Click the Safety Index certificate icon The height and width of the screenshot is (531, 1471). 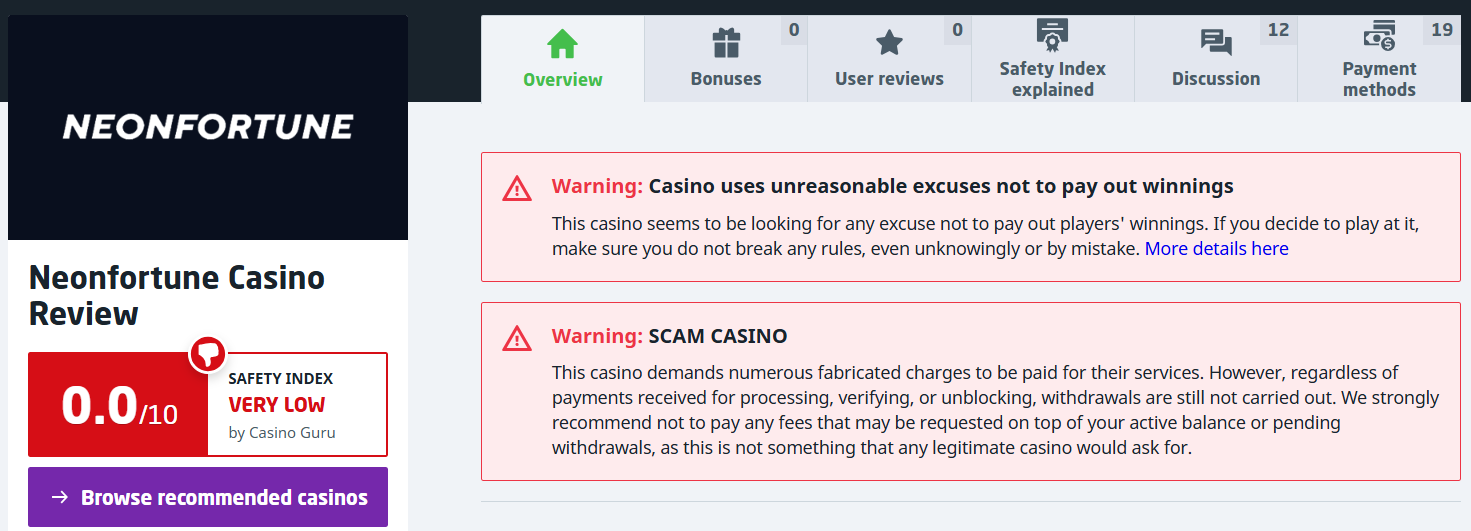click(x=1052, y=36)
